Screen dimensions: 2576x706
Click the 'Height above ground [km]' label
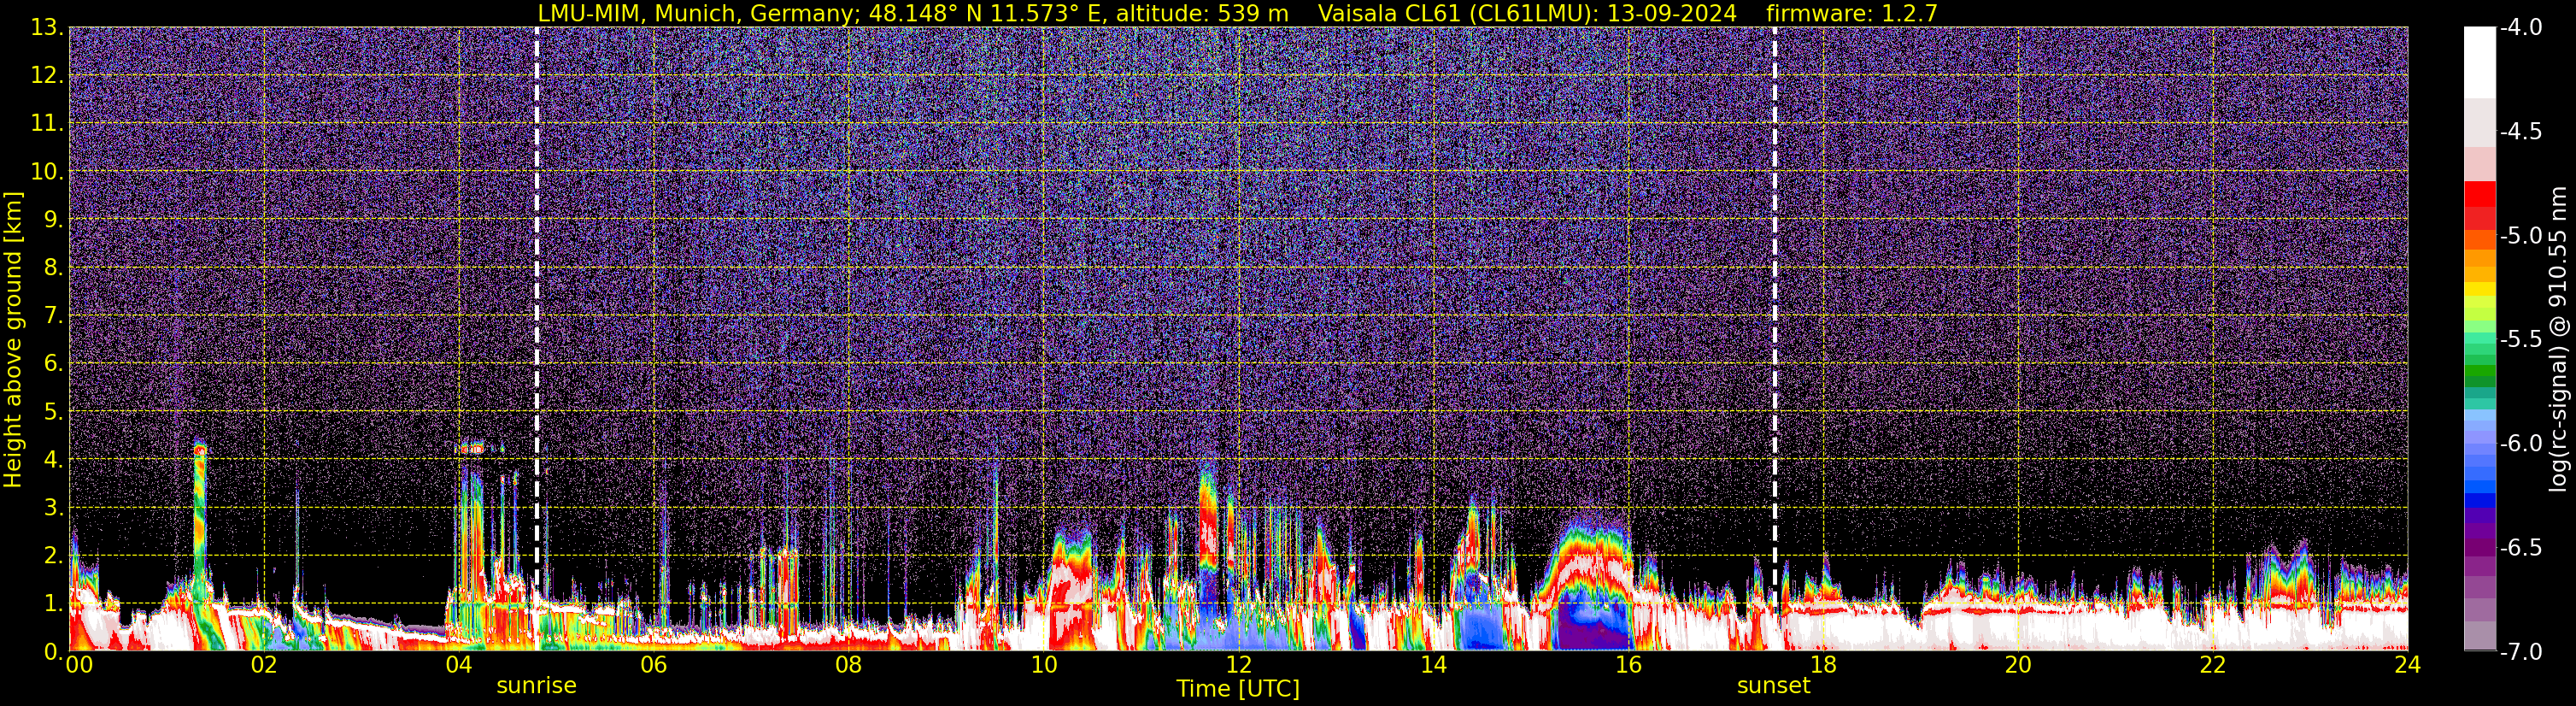(13, 340)
